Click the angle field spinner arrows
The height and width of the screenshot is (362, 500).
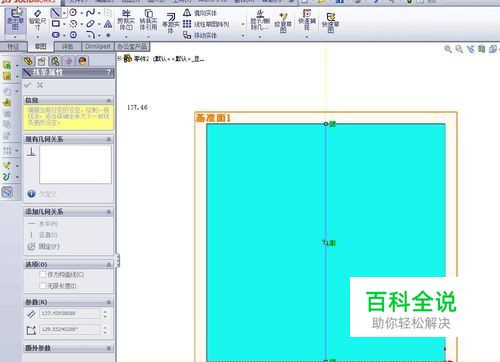[105, 329]
